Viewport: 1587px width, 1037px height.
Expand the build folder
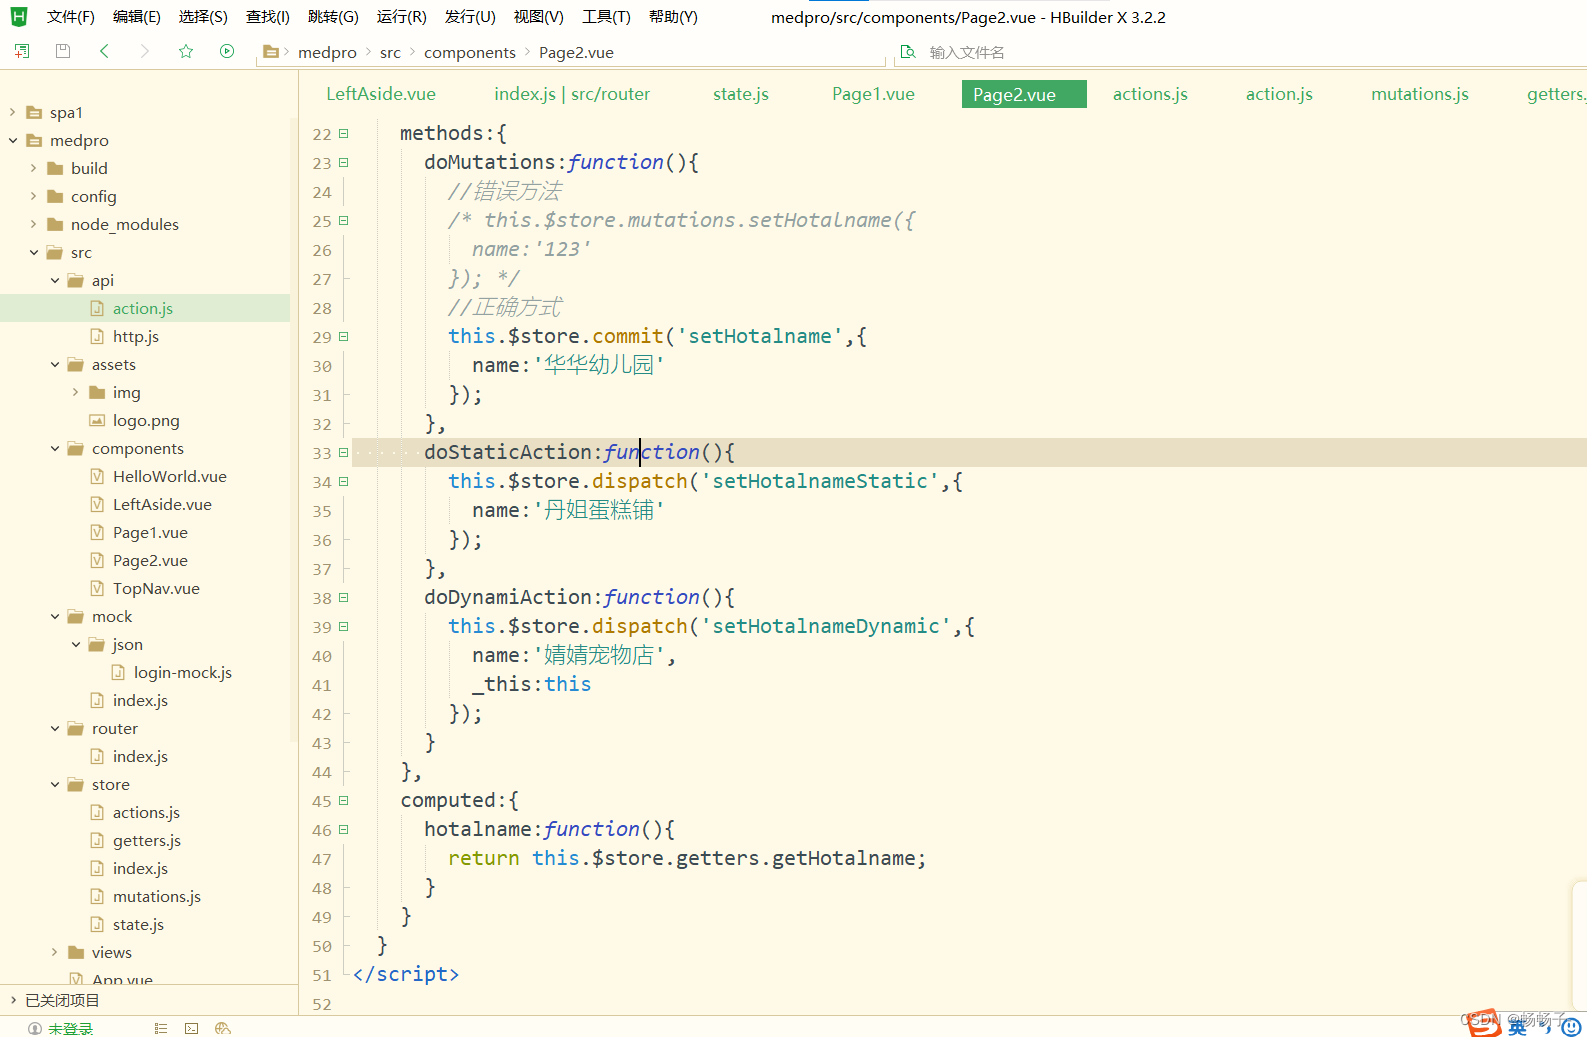(34, 168)
